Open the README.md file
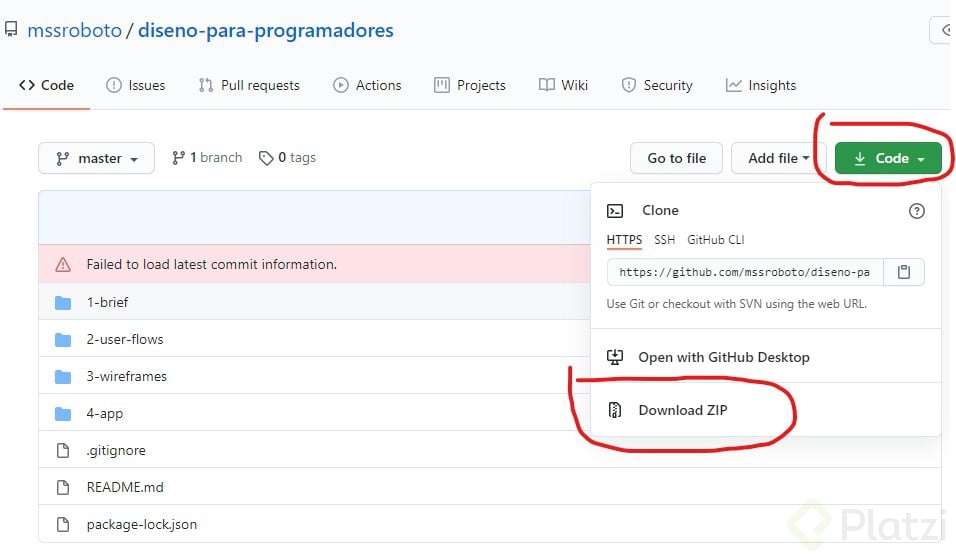Viewport: 956px width, 557px height. tap(125, 488)
